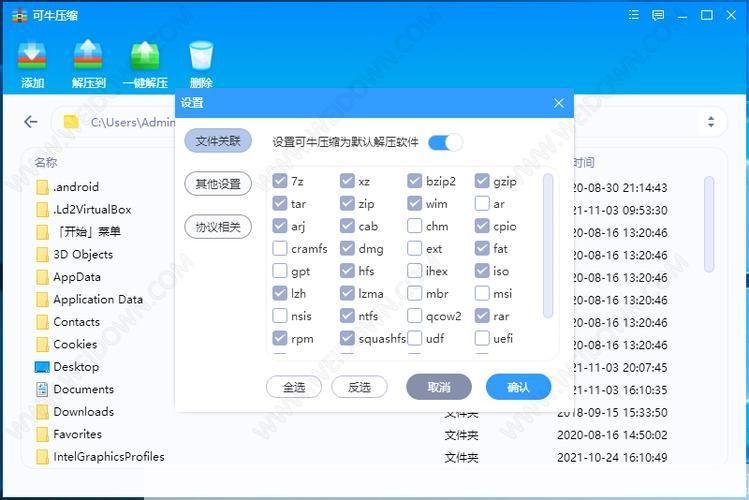Select the .android folder icon
The width and height of the screenshot is (749, 500).
click(43, 187)
